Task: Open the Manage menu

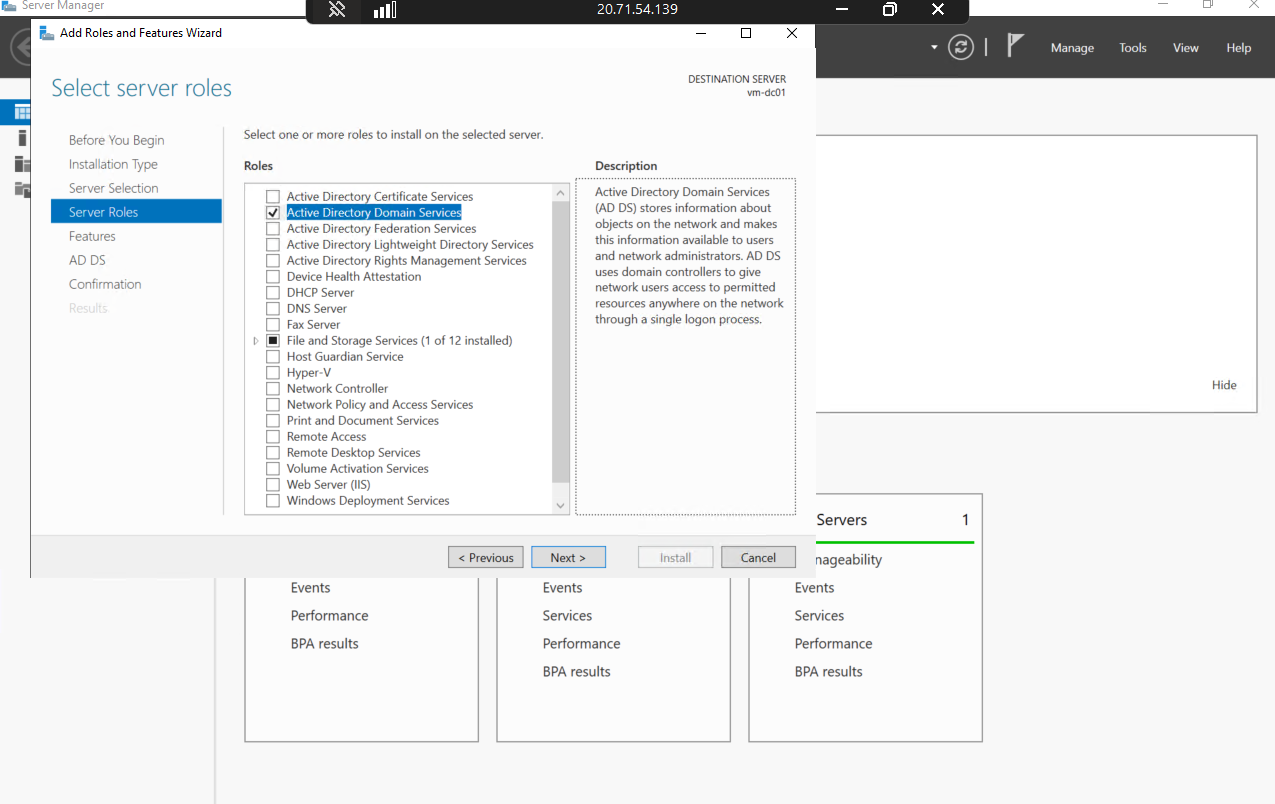Action: pyautogui.click(x=1072, y=48)
